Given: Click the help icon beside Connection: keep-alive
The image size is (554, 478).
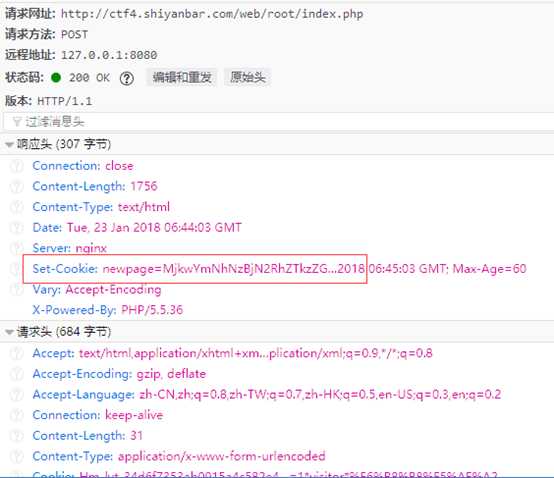Looking at the screenshot, I should [16, 415].
